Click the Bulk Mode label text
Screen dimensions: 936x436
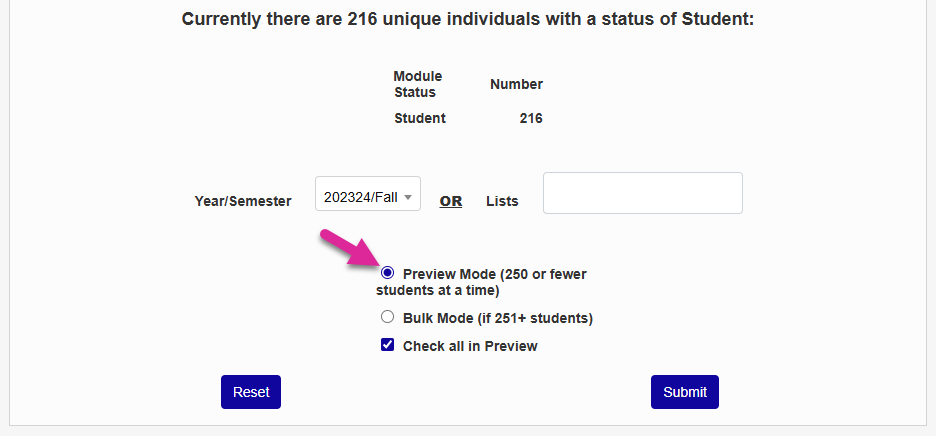pyautogui.click(x=497, y=319)
